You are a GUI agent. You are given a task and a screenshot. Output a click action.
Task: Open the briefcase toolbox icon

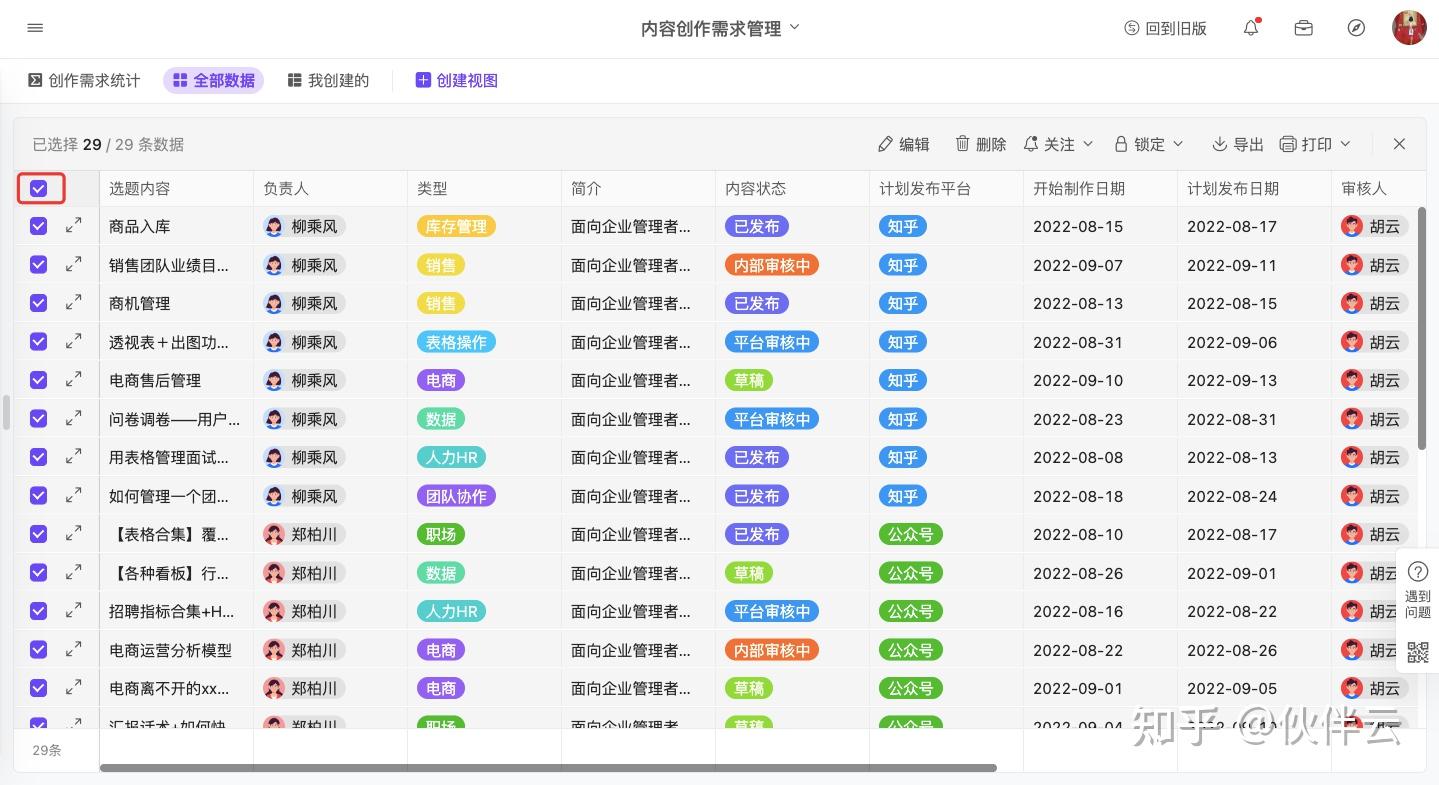(1303, 28)
